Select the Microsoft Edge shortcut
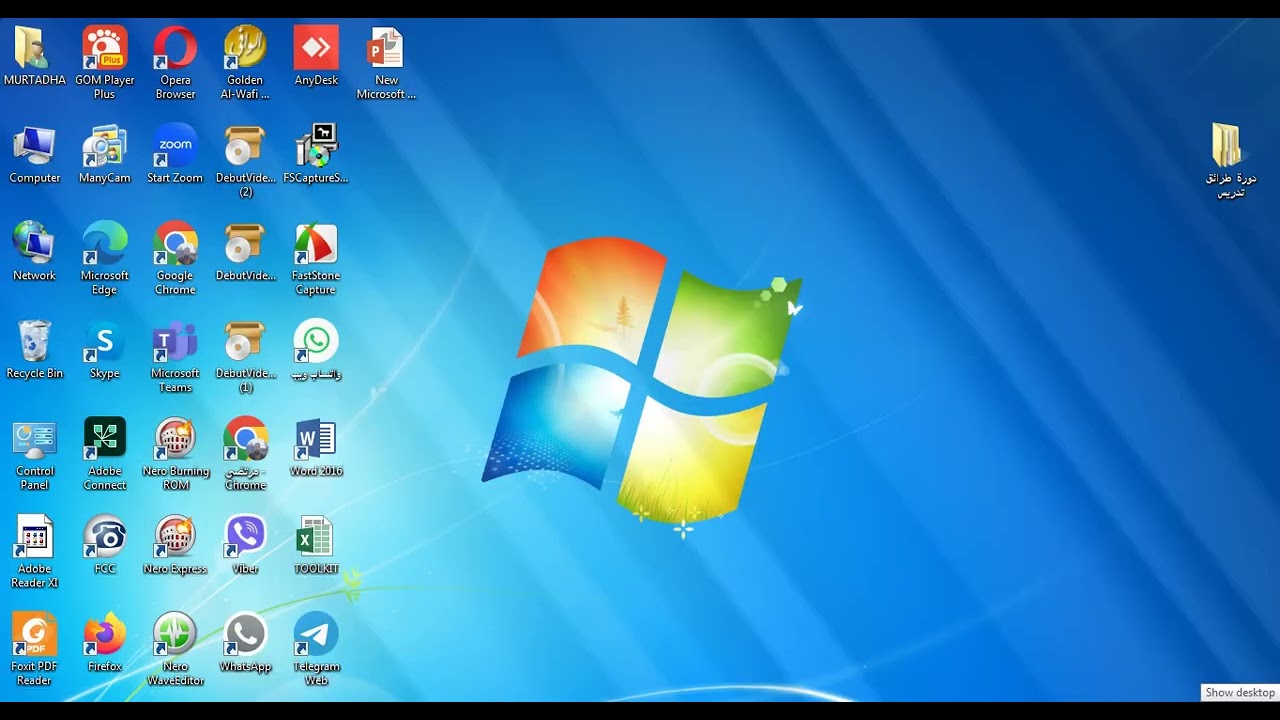The image size is (1280, 720). (x=105, y=244)
